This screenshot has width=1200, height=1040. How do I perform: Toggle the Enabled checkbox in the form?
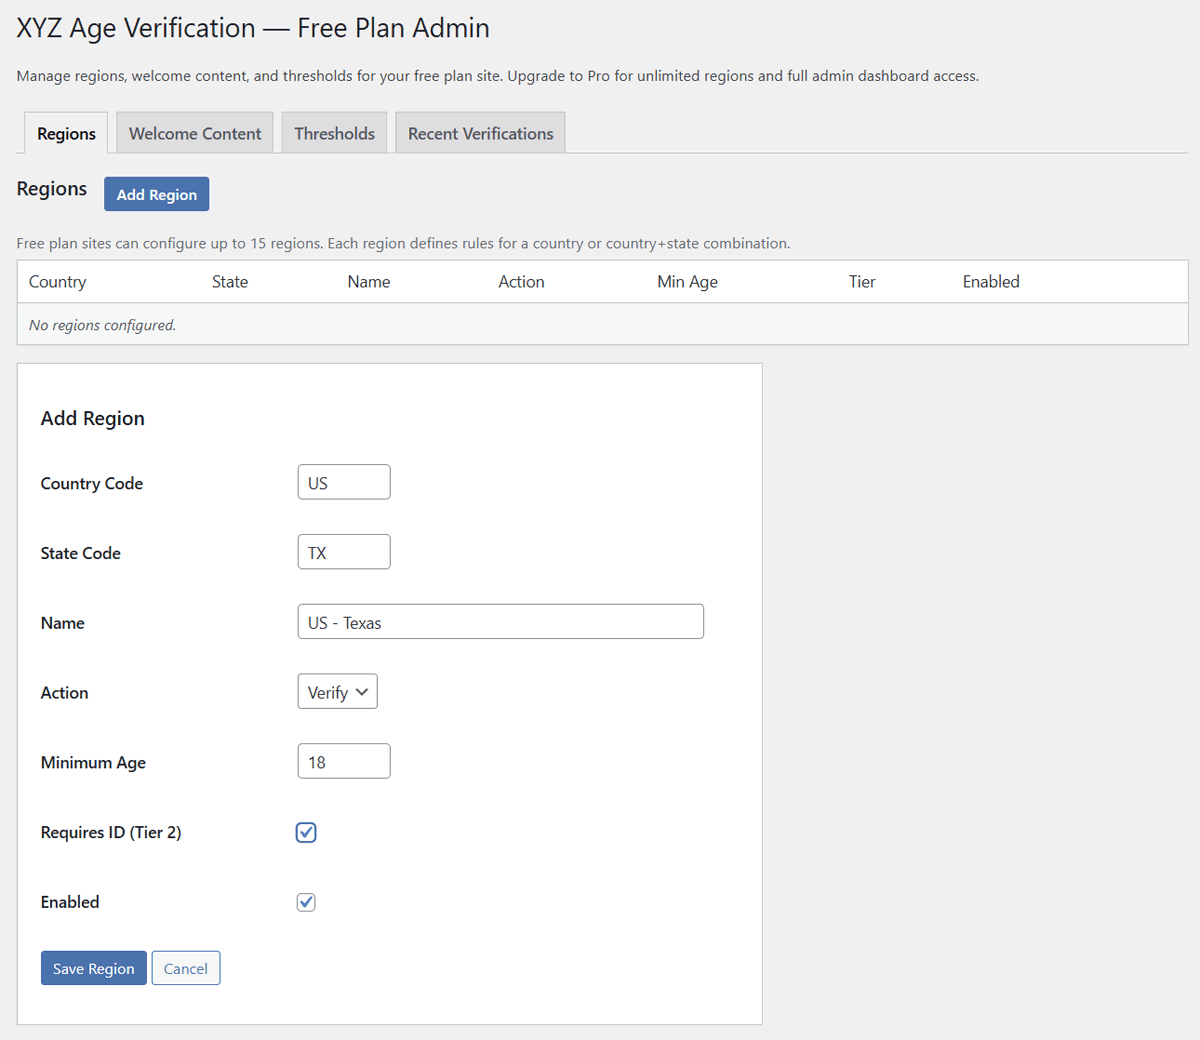pyautogui.click(x=306, y=902)
